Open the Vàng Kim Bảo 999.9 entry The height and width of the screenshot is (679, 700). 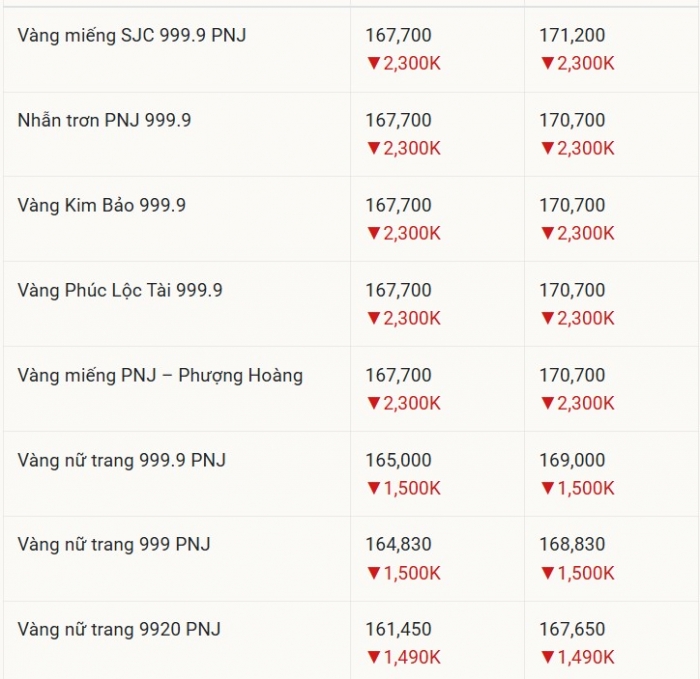(102, 206)
